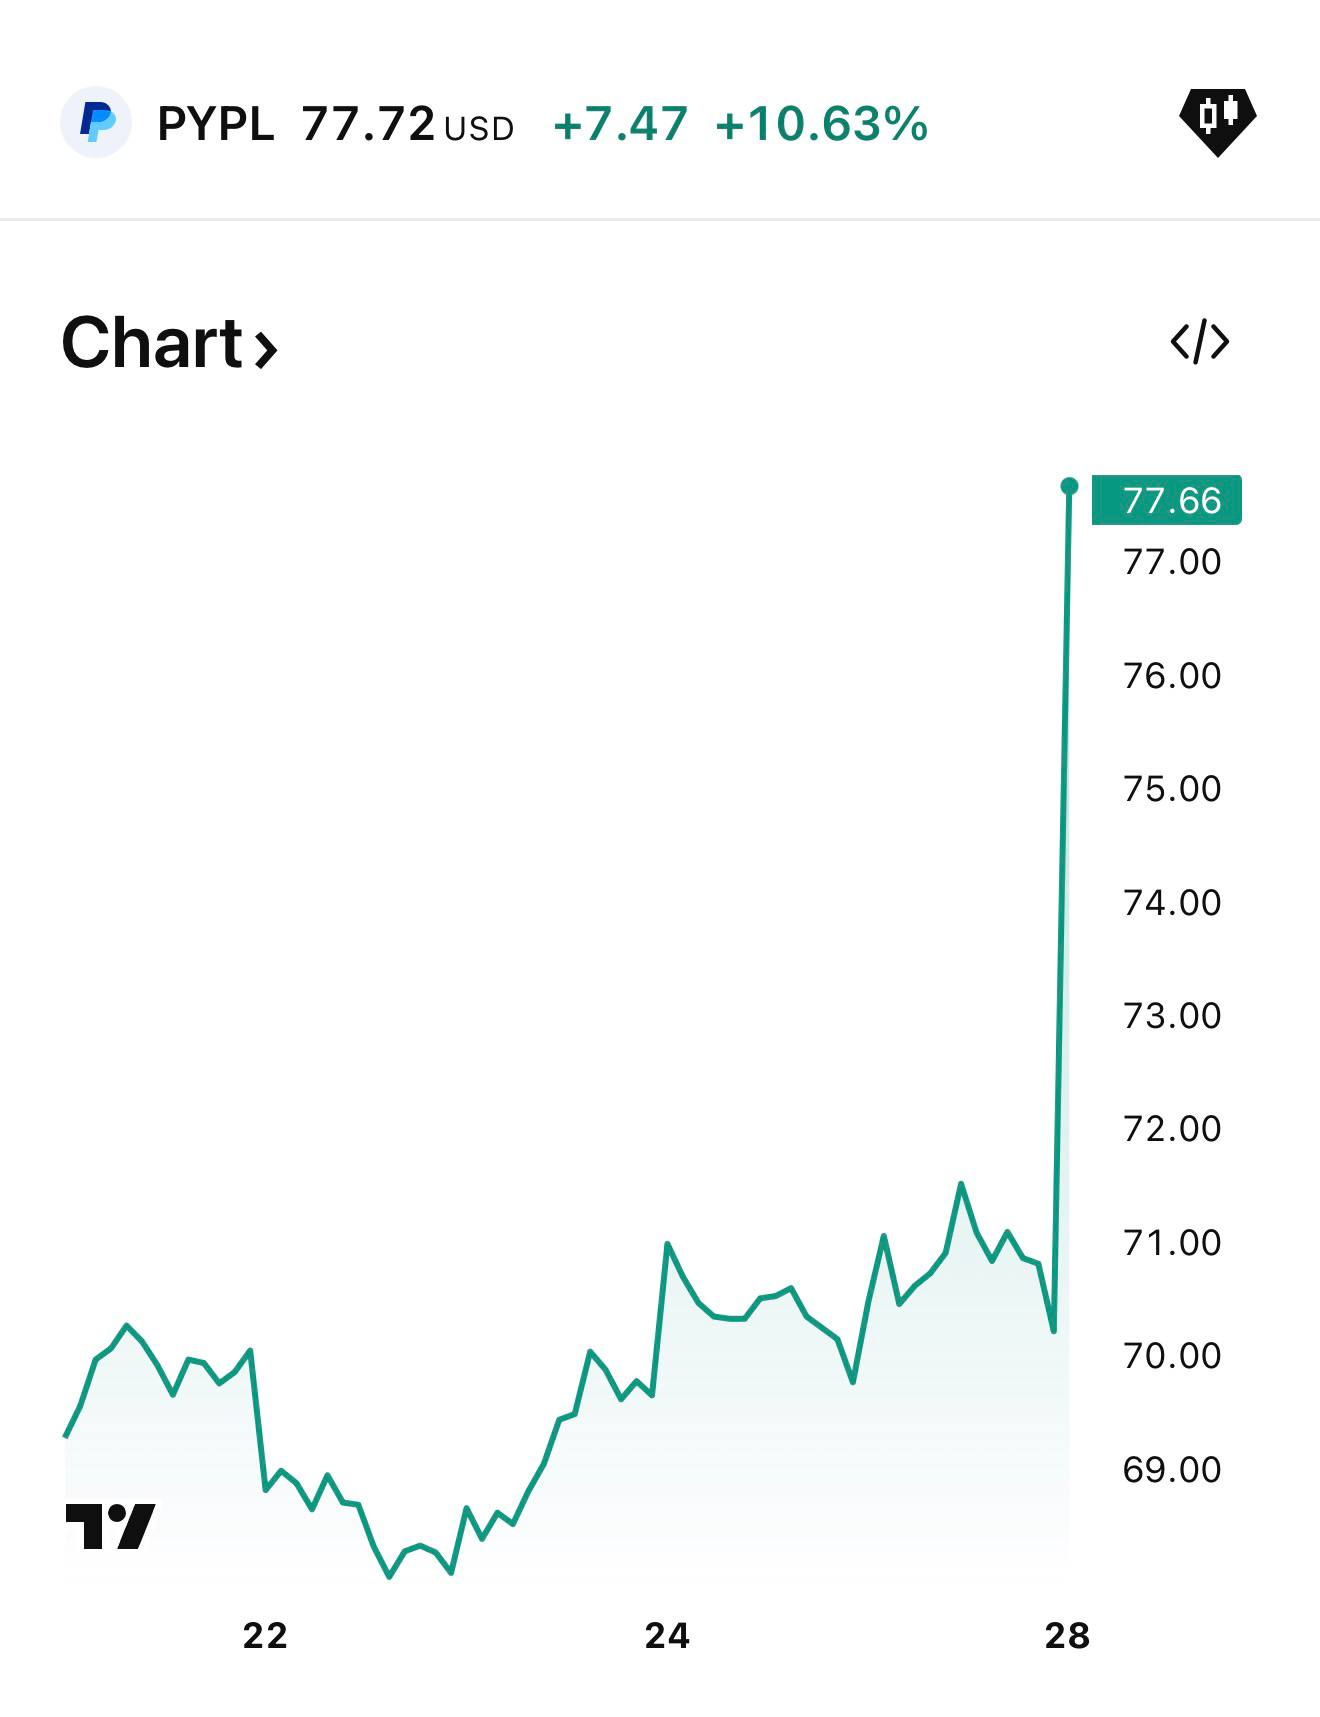The width and height of the screenshot is (1320, 1717).
Task: Click the 77.00 price axis label
Action: (x=1172, y=562)
